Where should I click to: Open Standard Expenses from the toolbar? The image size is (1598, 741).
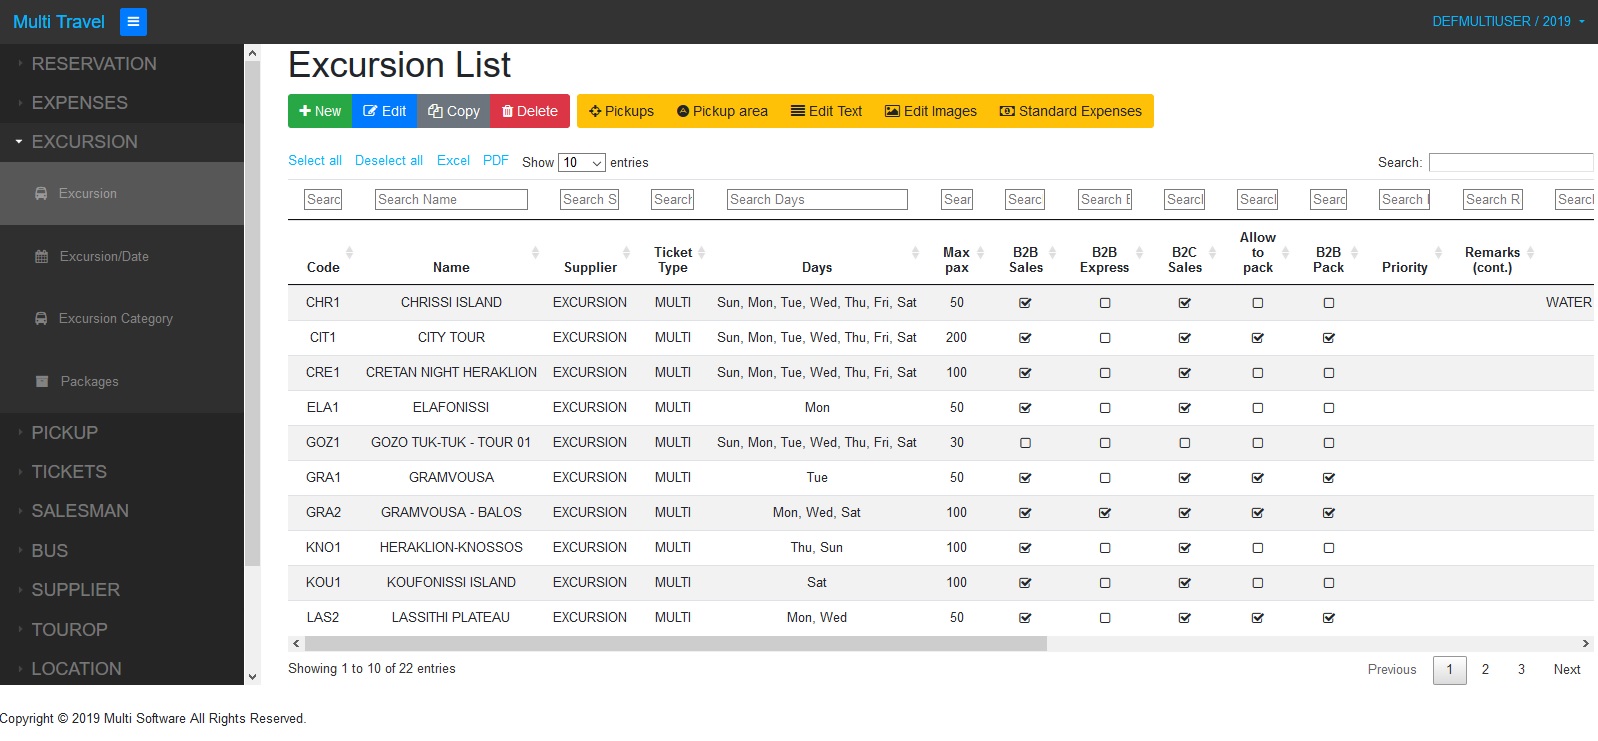(1070, 111)
